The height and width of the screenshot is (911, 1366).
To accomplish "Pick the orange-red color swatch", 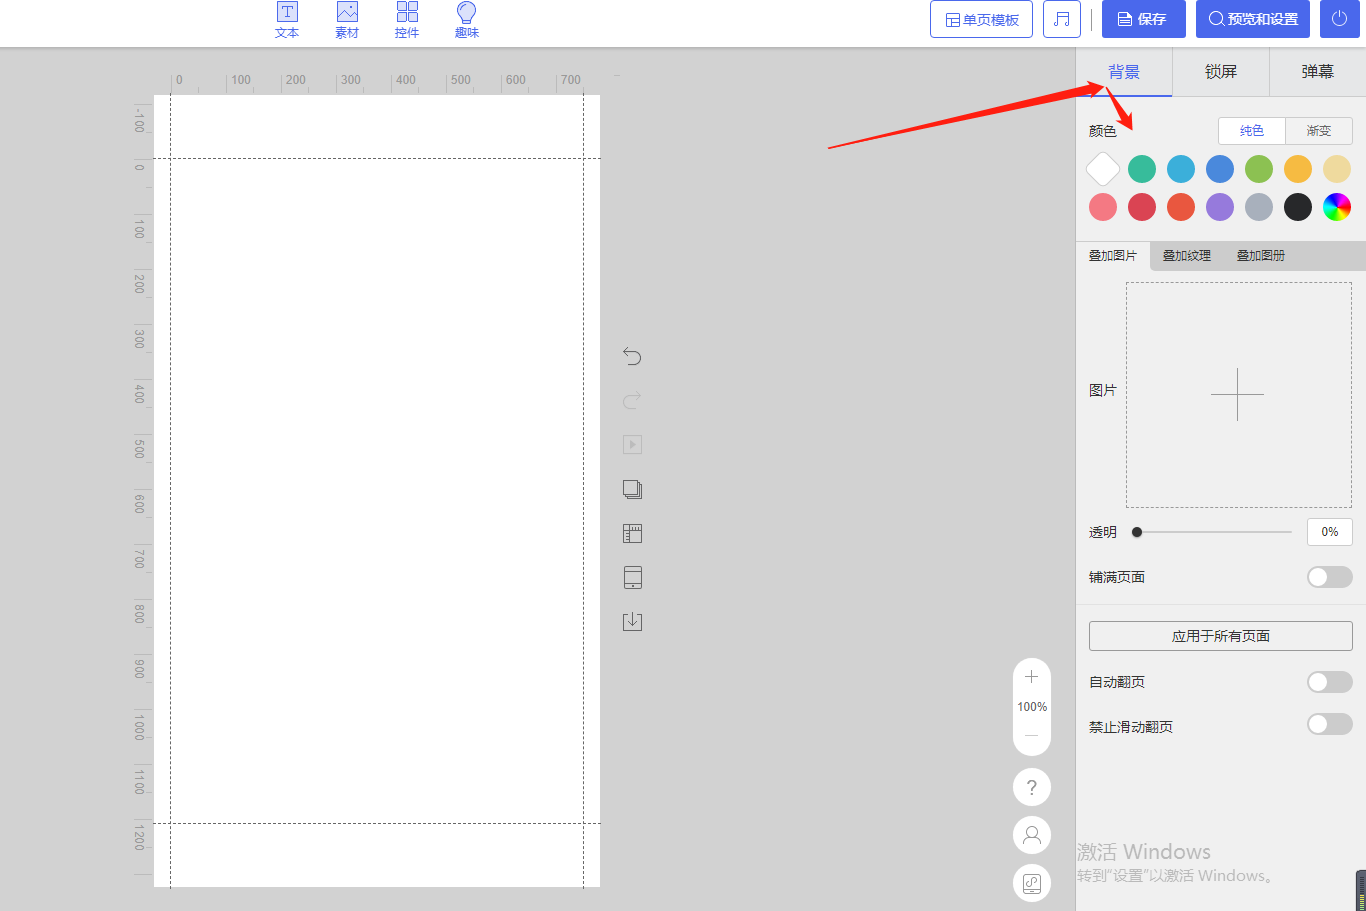I will [x=1181, y=207].
